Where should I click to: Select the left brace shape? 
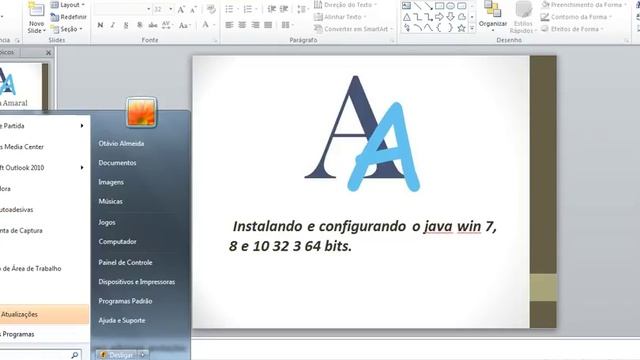click(439, 28)
